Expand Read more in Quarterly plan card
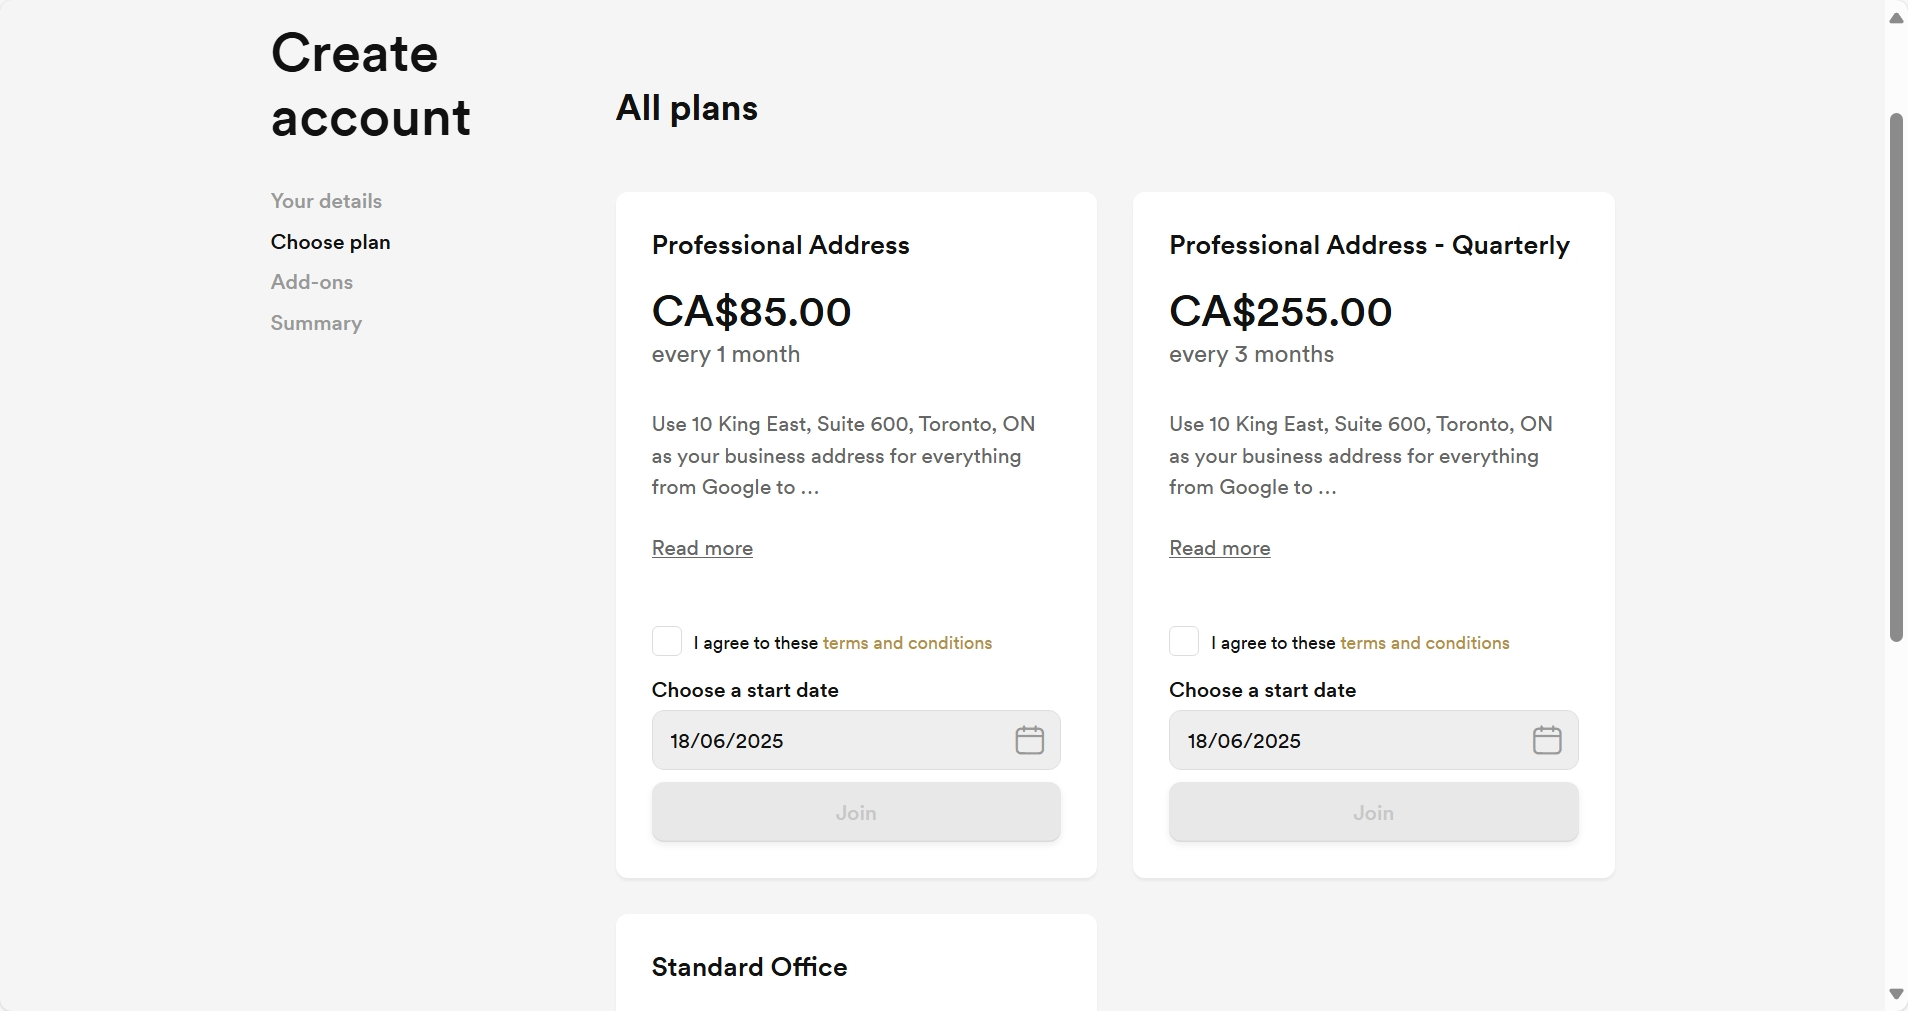 (1219, 548)
